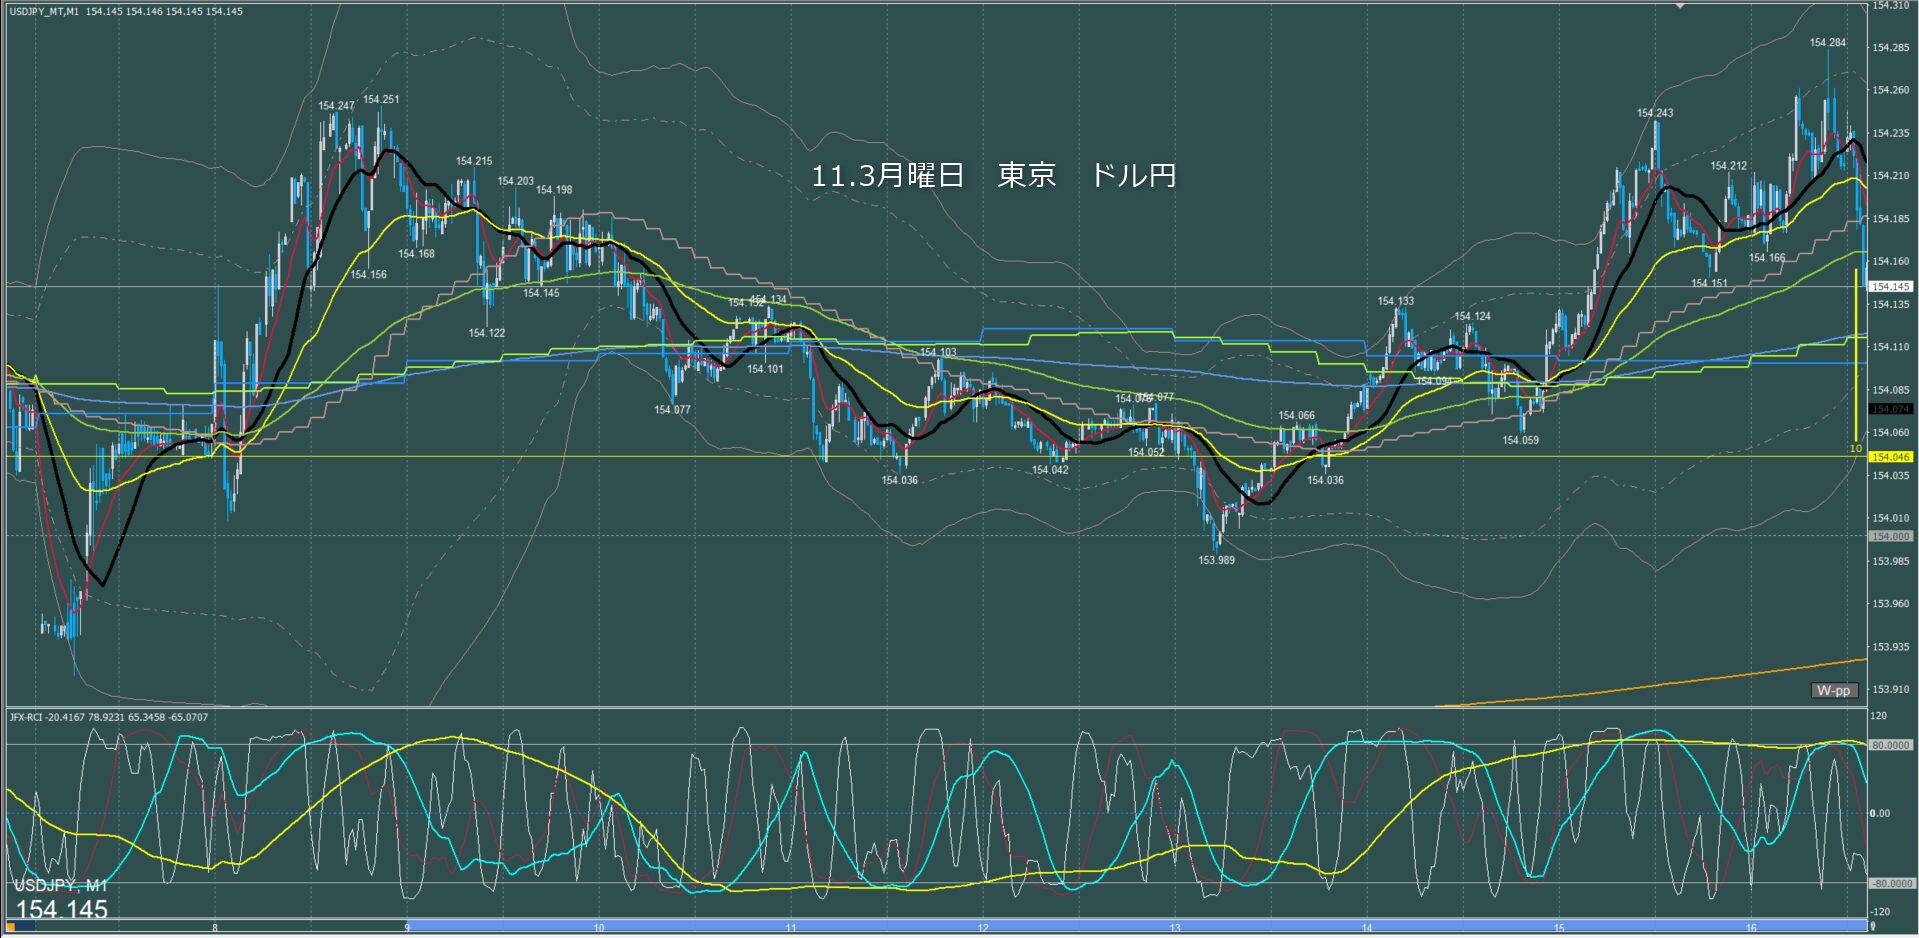This screenshot has height=938, width=1919.
Task: Select the white 154.145 current price tag
Action: pos(1890,287)
